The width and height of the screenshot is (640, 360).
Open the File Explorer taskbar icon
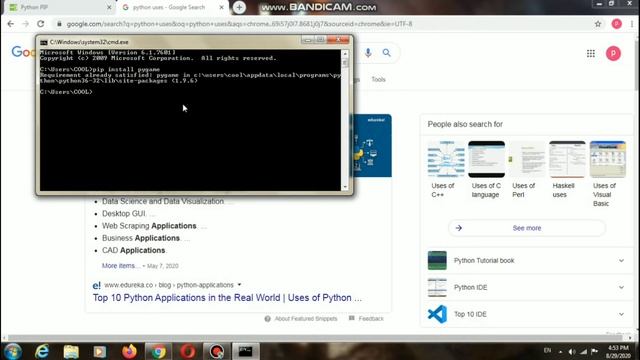(71, 351)
